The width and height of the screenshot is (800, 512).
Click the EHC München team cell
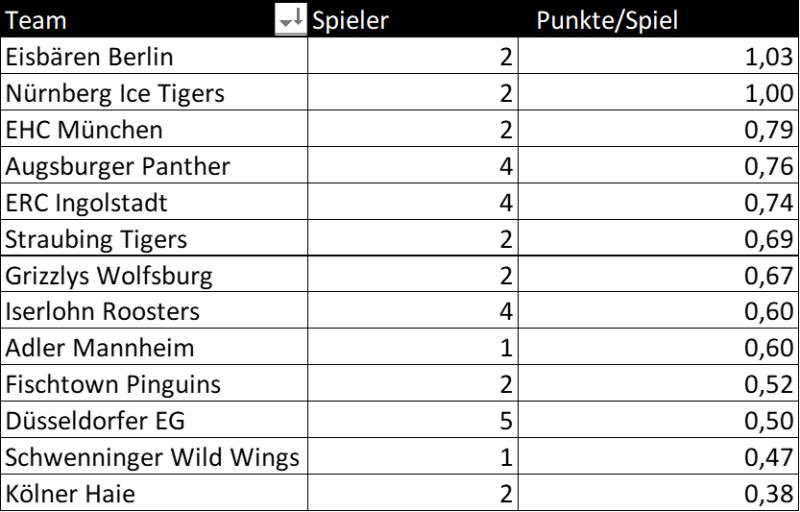(84, 130)
